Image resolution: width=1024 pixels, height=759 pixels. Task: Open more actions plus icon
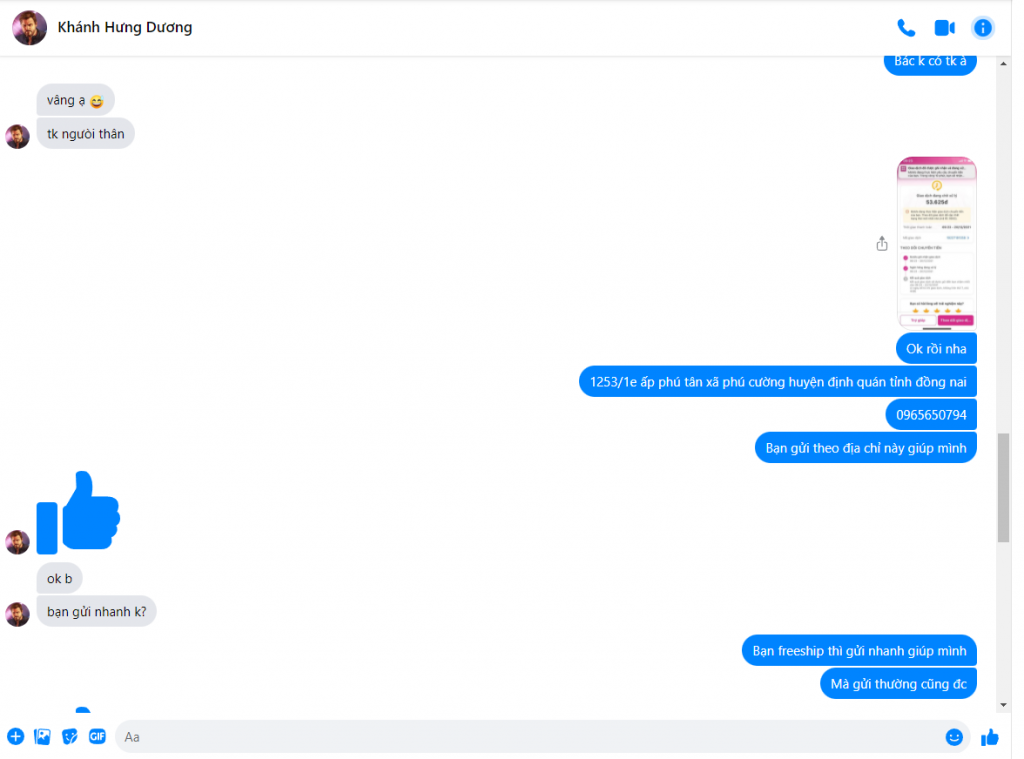point(16,737)
